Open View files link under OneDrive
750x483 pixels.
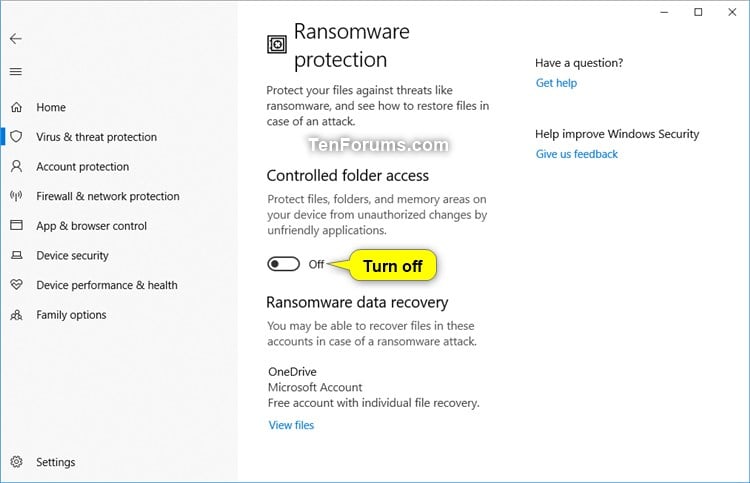291,425
